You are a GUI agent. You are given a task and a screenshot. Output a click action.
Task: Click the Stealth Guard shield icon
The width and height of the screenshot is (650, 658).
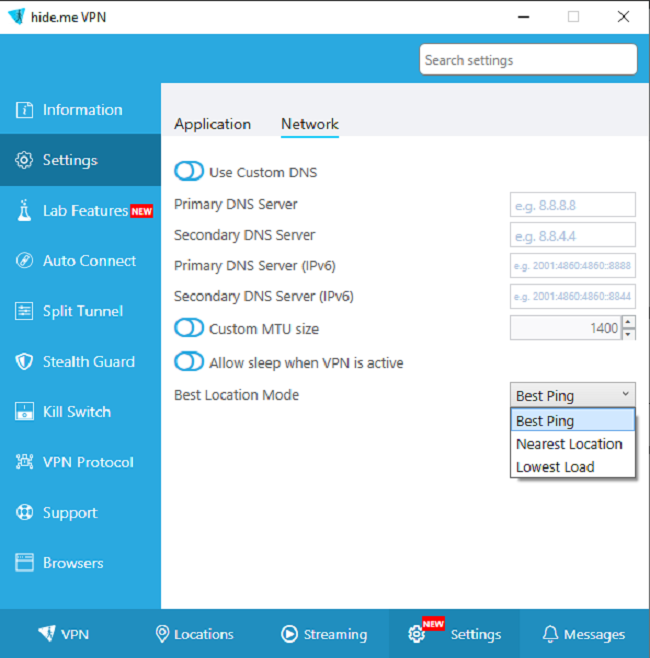(x=24, y=361)
